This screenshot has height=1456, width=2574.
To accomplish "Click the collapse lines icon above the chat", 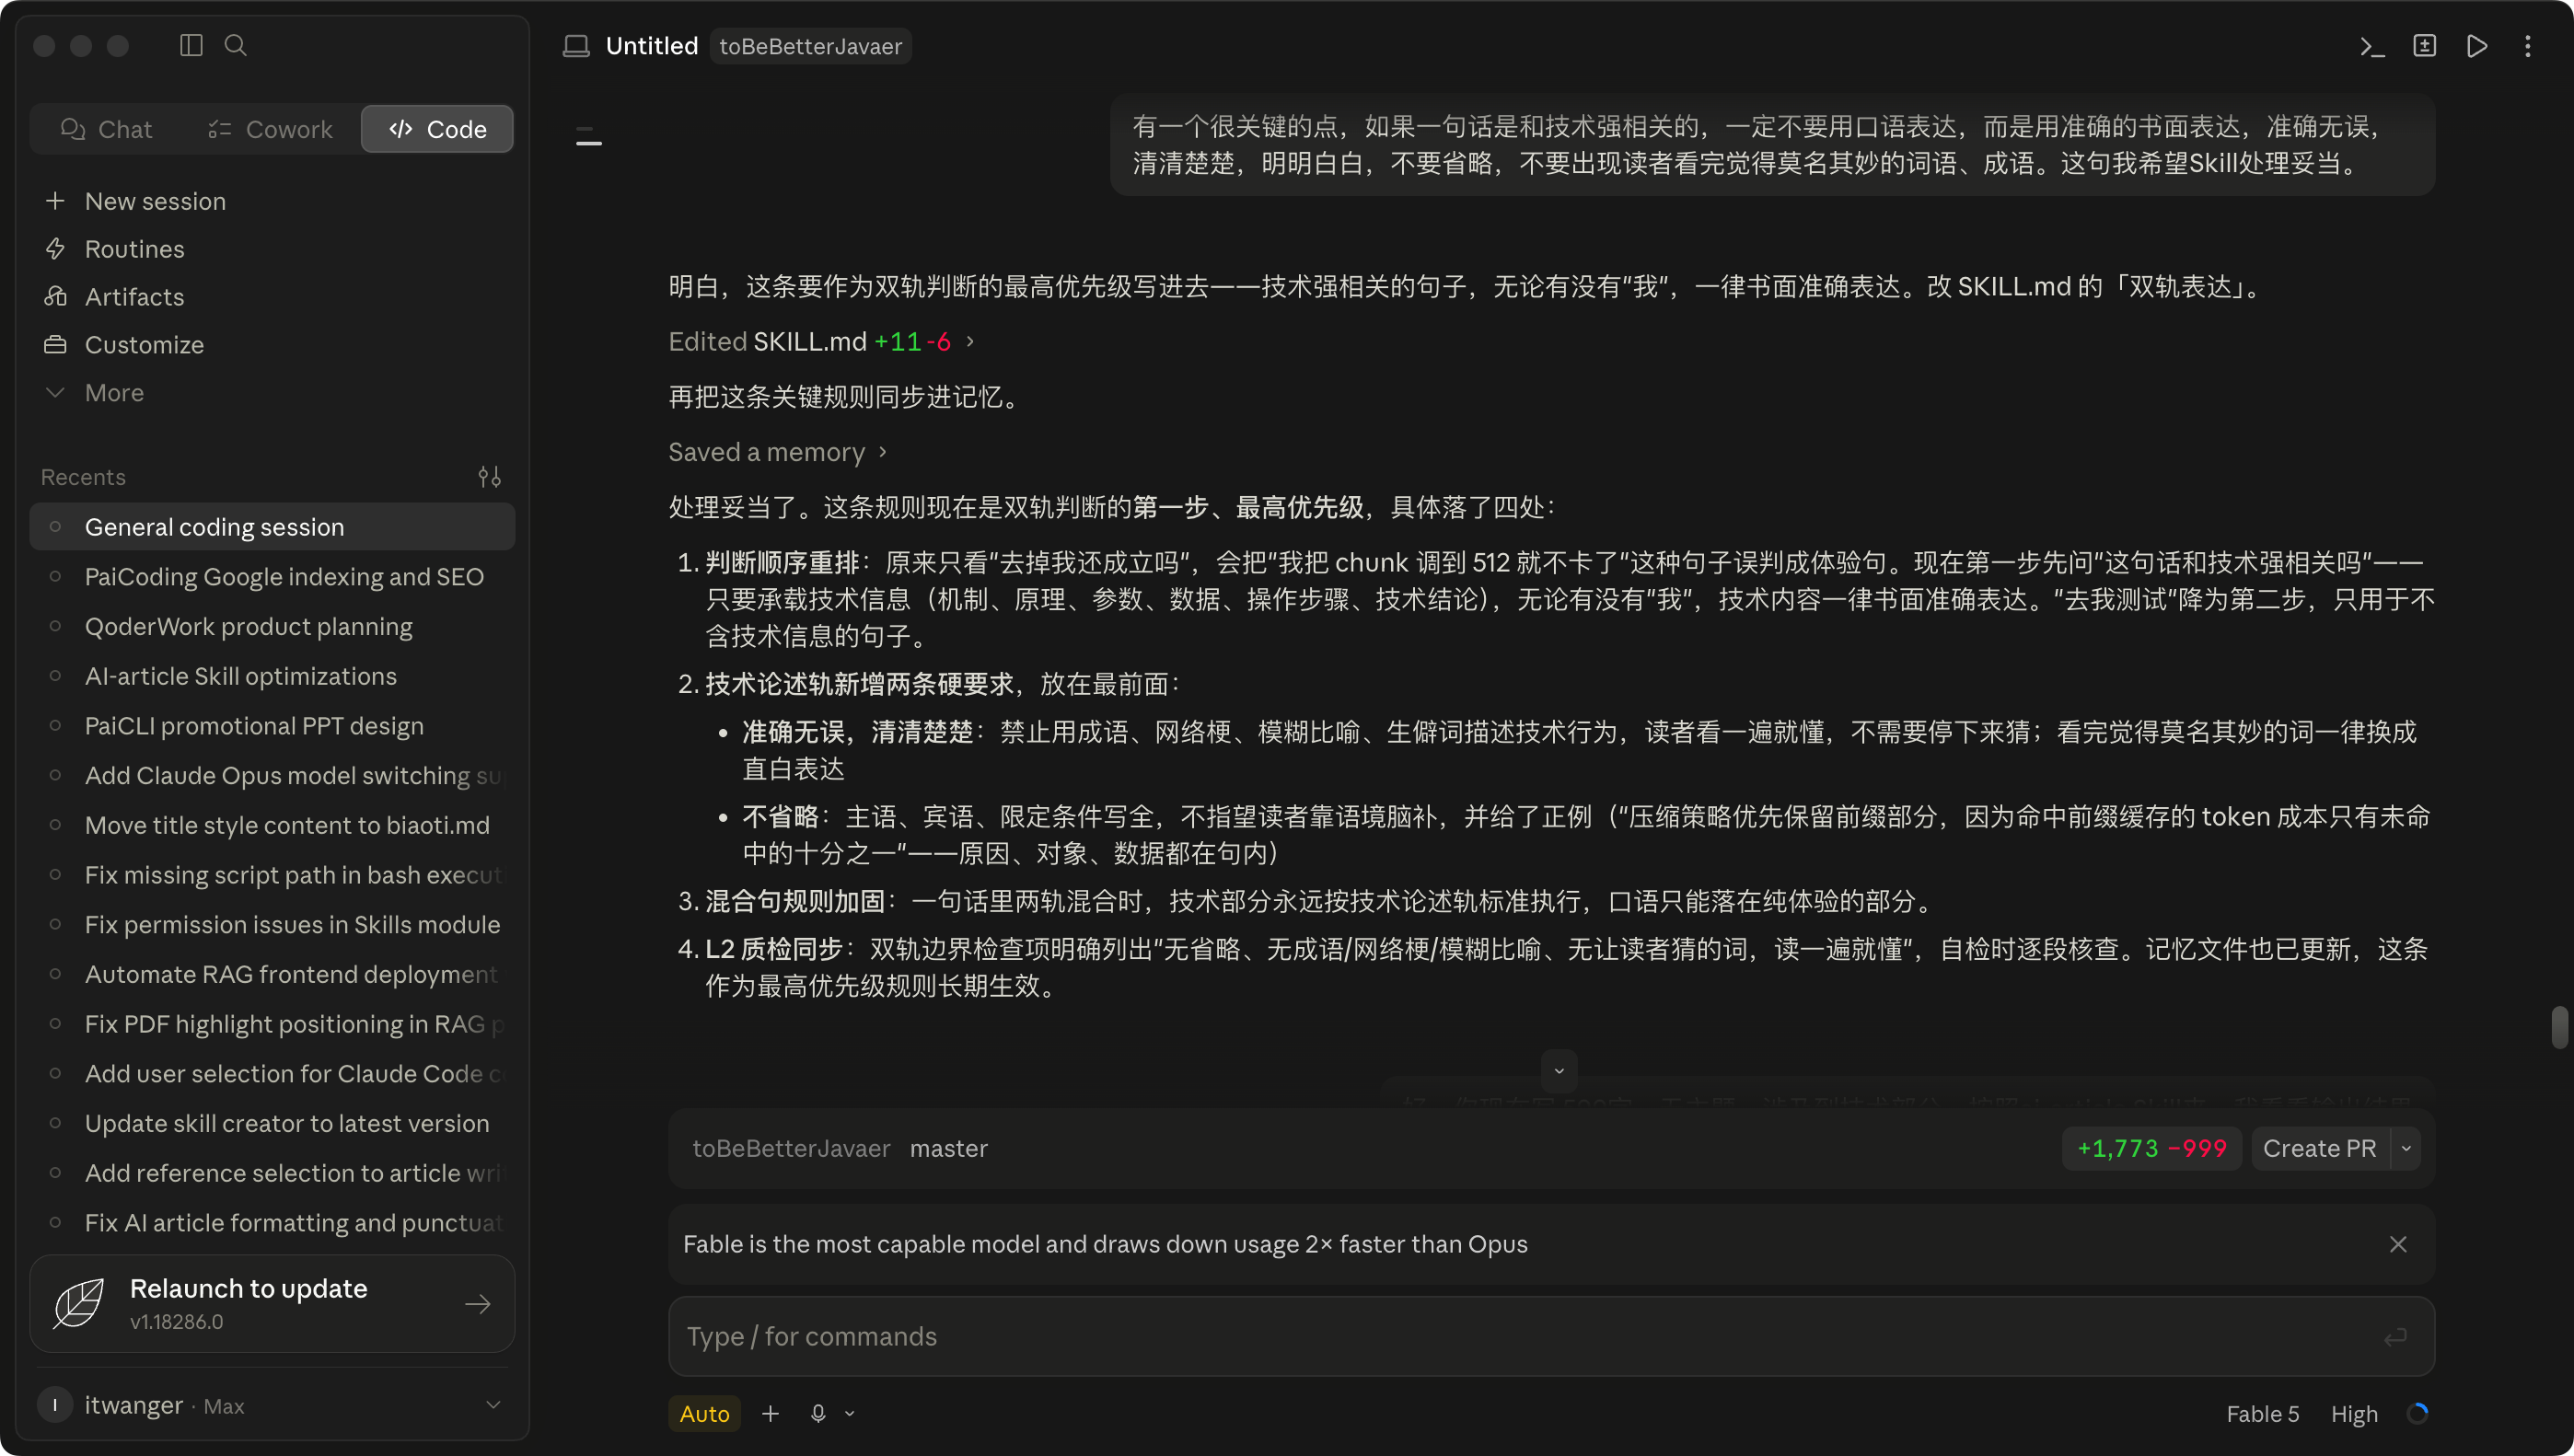I will click(x=589, y=136).
